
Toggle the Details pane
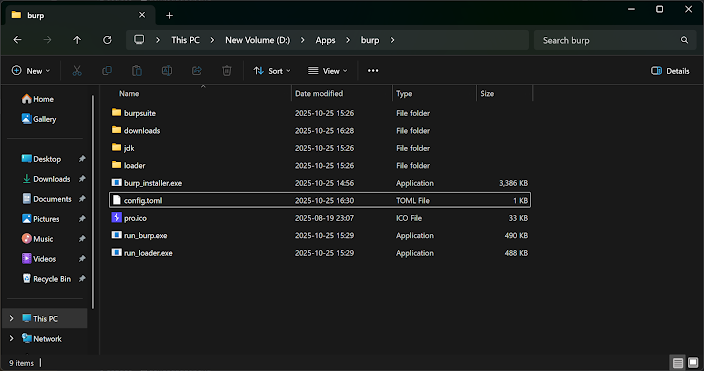(670, 71)
